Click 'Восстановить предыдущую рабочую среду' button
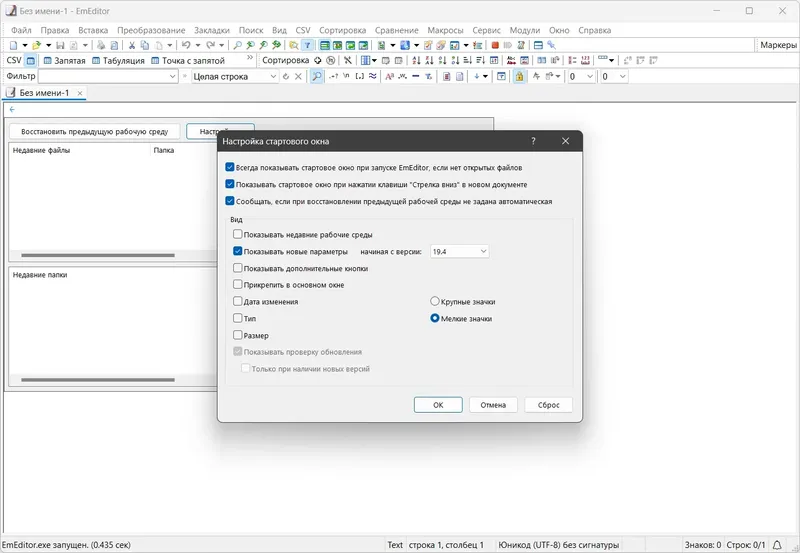The width and height of the screenshot is (800, 553). click(94, 132)
